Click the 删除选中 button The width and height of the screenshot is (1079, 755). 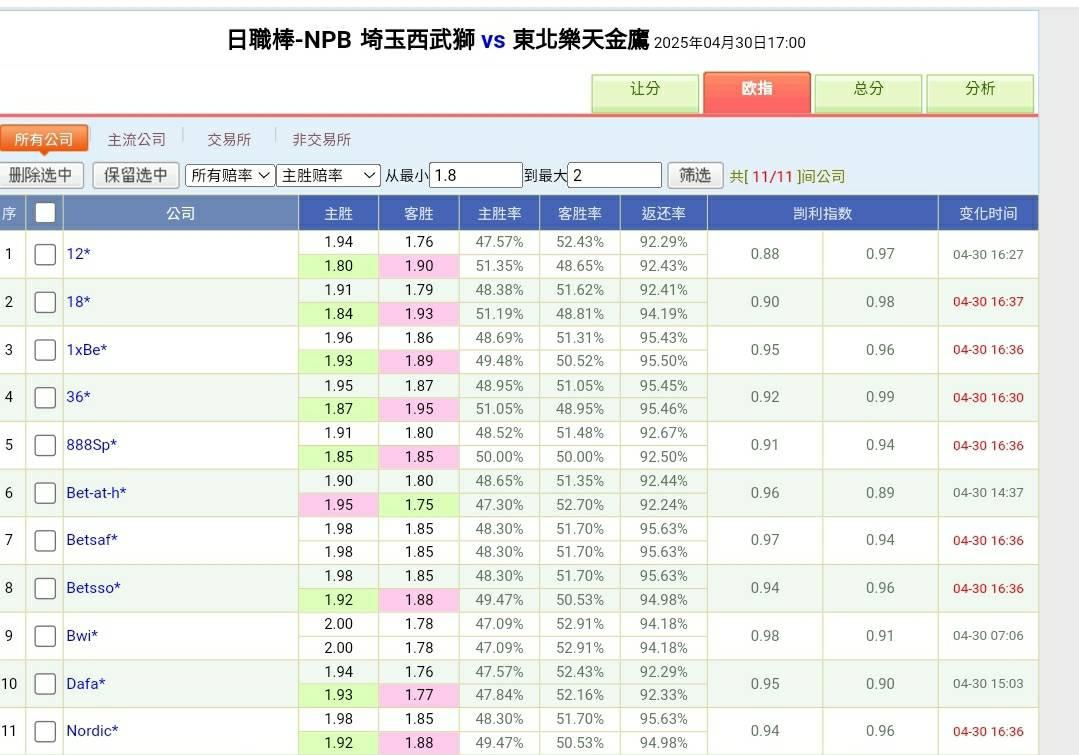pyautogui.click(x=41, y=175)
